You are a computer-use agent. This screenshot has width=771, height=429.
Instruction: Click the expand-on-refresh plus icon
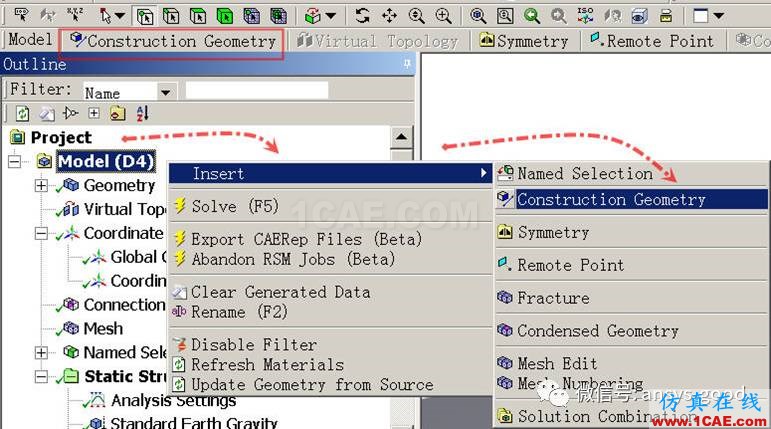[93, 114]
